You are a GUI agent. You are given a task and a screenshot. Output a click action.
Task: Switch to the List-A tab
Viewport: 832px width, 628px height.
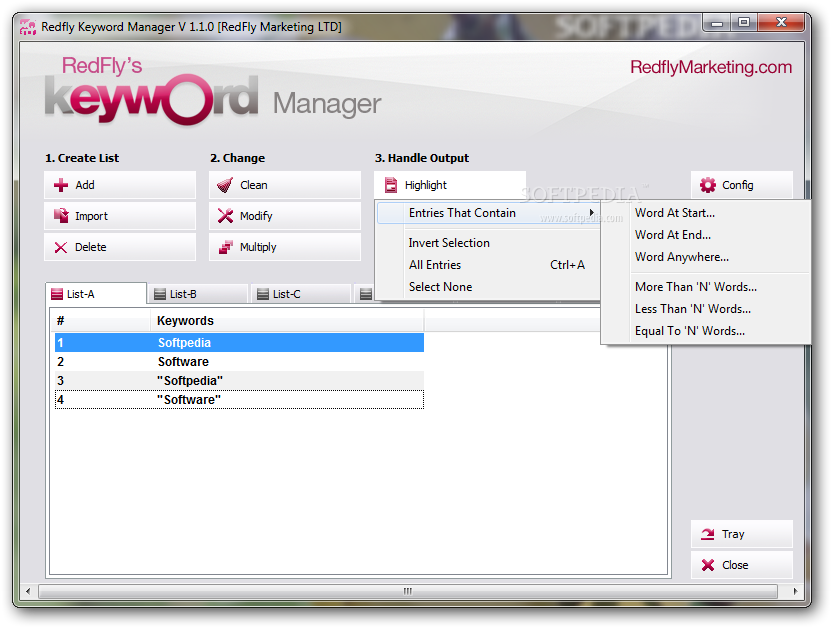(96, 294)
